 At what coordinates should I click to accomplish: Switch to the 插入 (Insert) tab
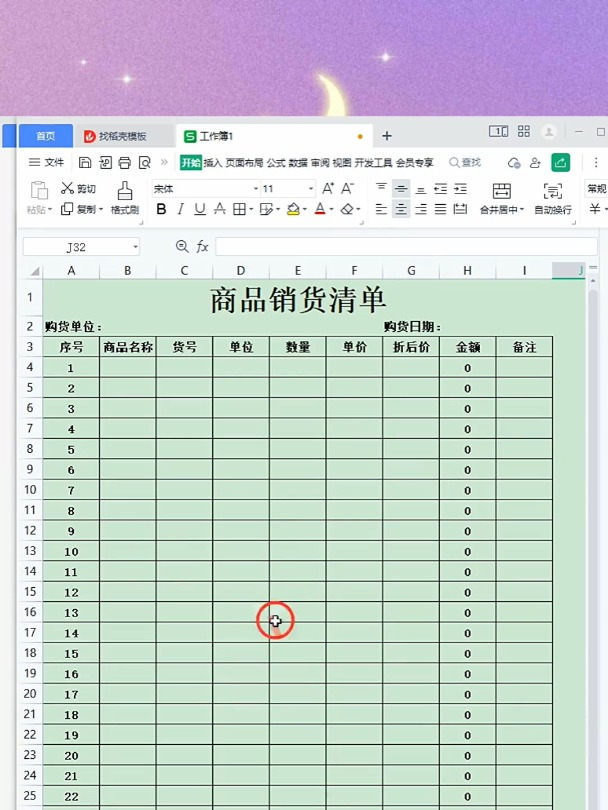pyautogui.click(x=212, y=163)
